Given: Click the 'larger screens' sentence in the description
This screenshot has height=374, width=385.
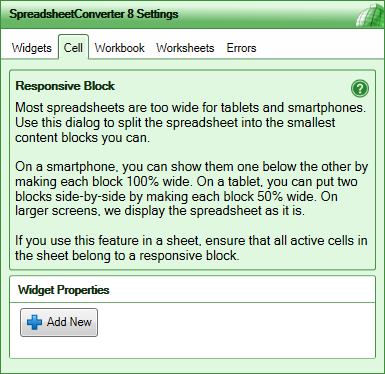Looking at the screenshot, I should [x=160, y=211].
